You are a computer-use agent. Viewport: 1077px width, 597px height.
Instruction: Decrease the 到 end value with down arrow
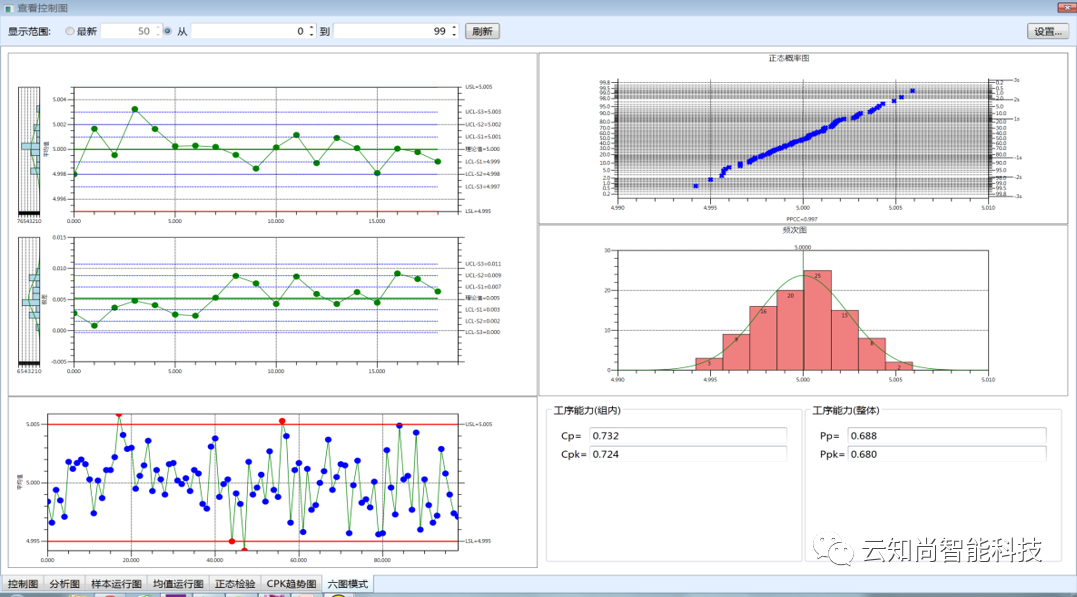(454, 35)
